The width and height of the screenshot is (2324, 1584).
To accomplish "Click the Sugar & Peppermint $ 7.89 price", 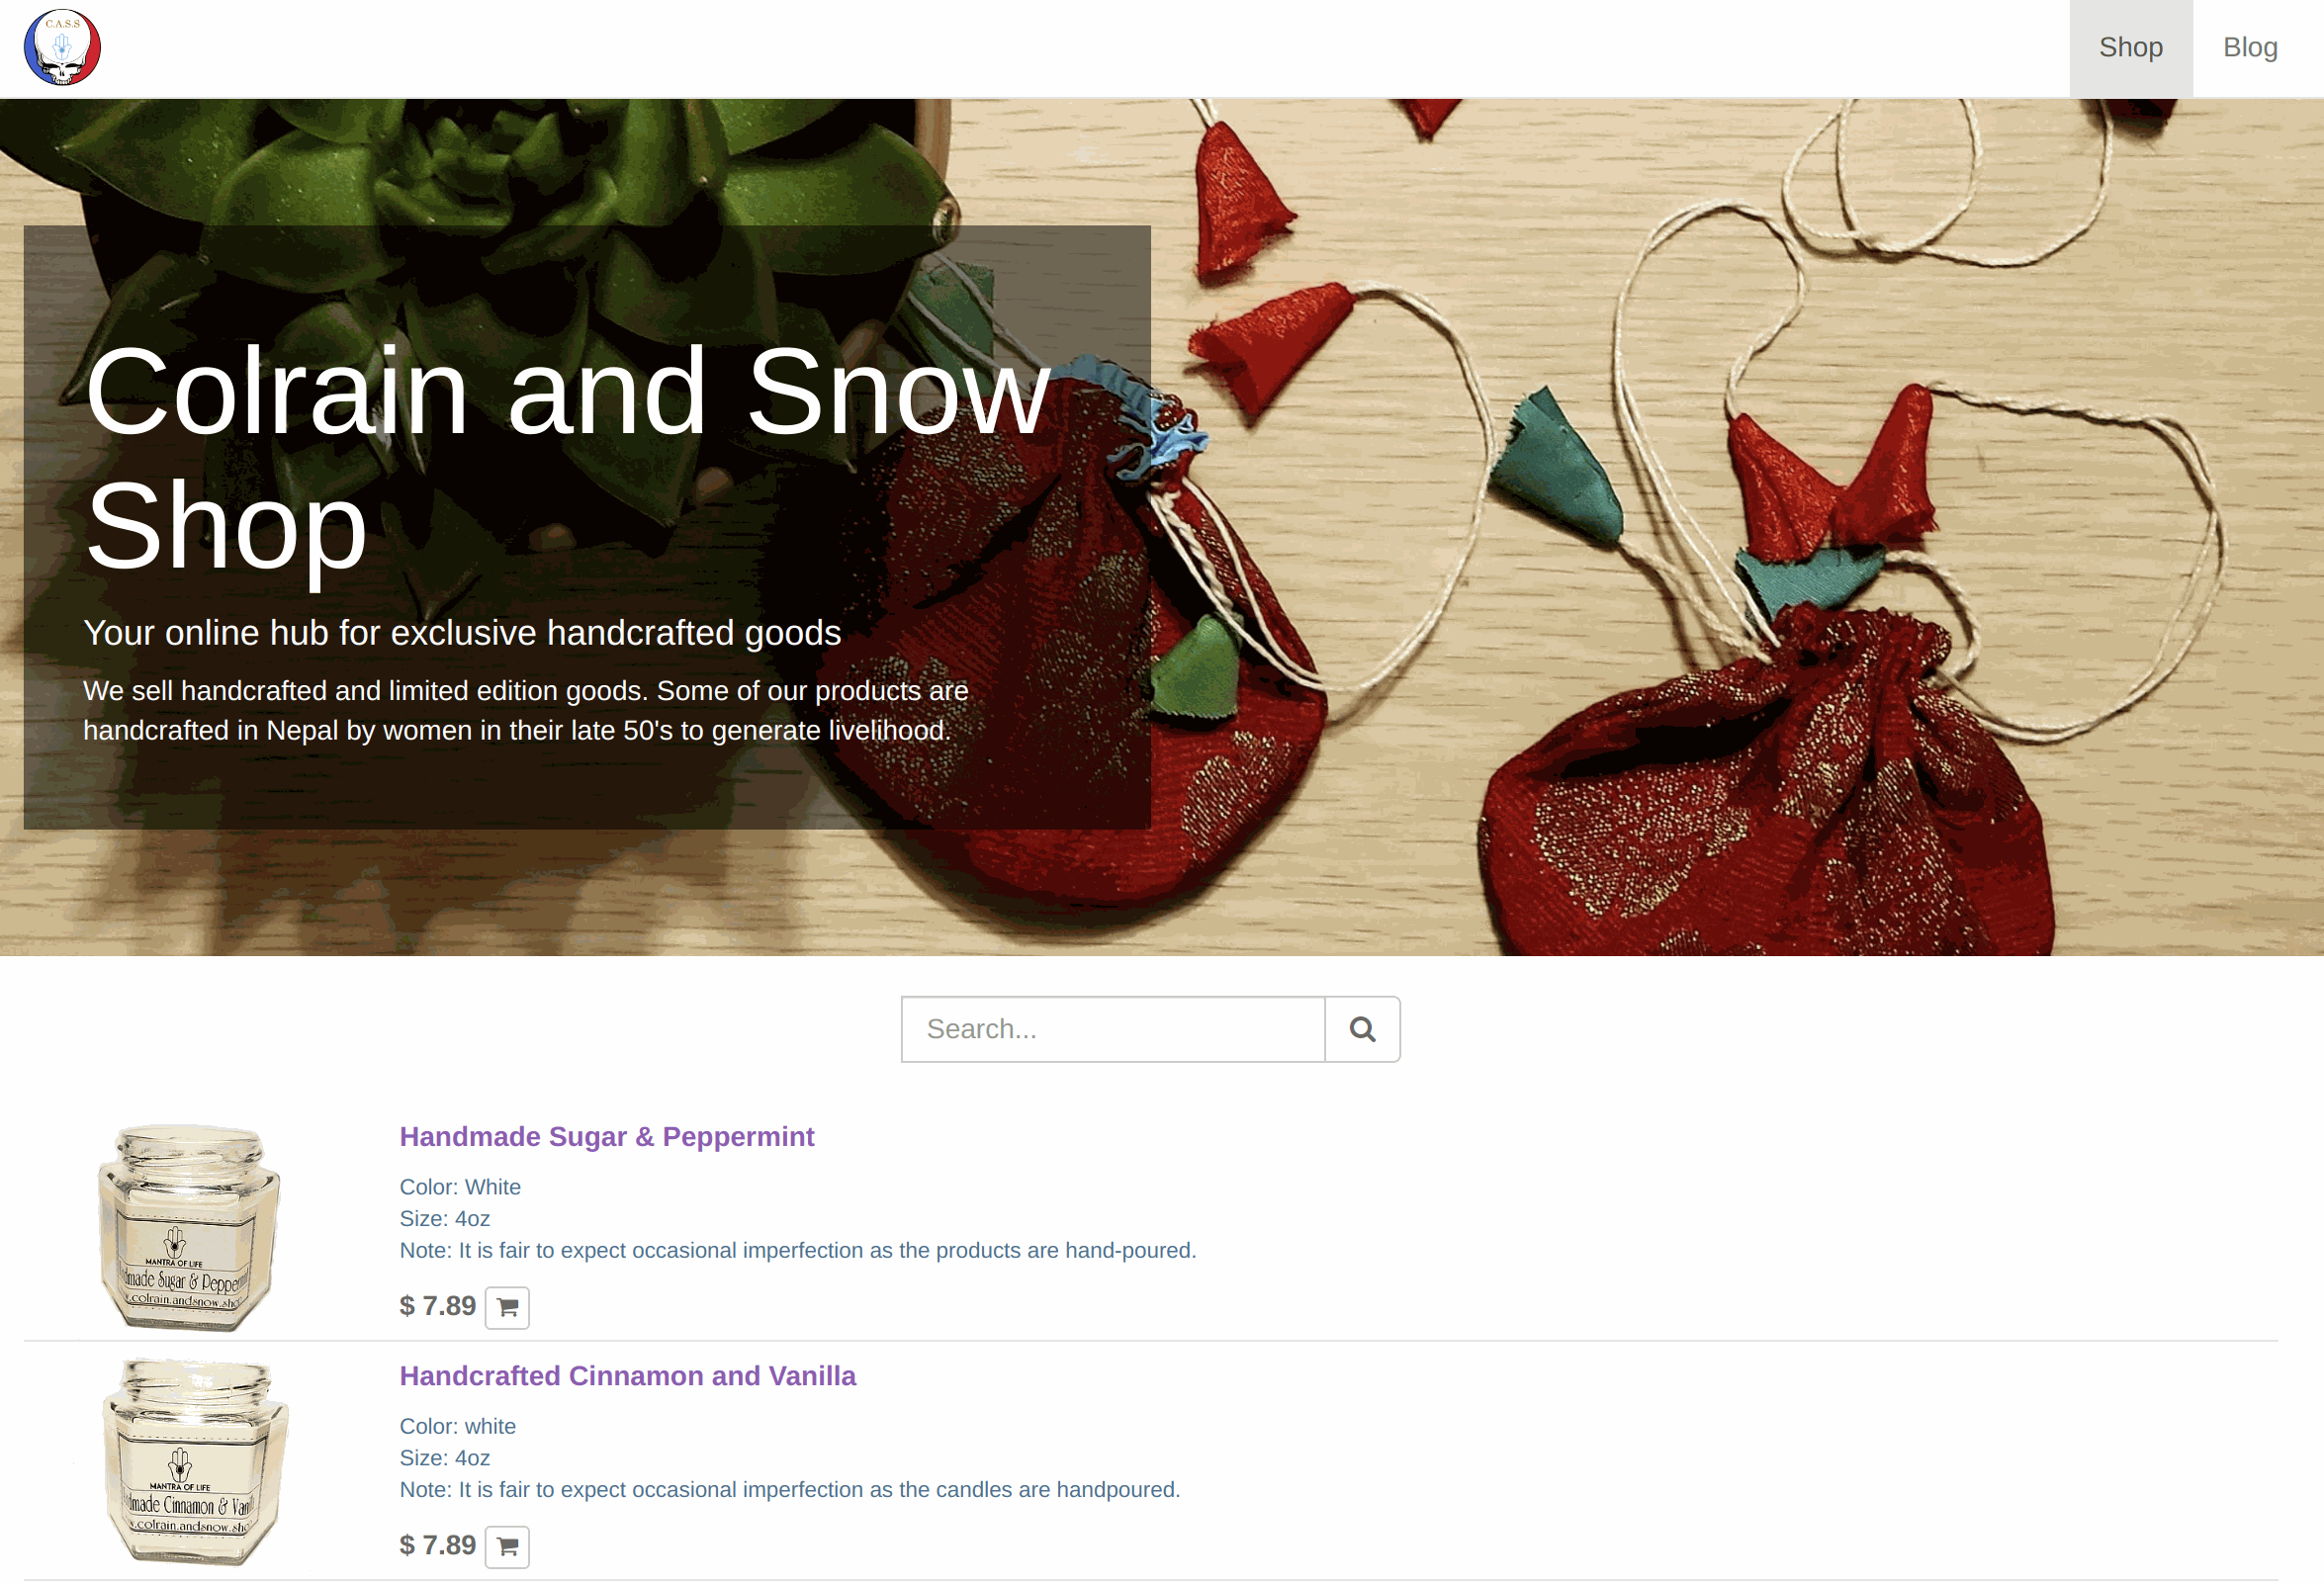I will tap(438, 1306).
